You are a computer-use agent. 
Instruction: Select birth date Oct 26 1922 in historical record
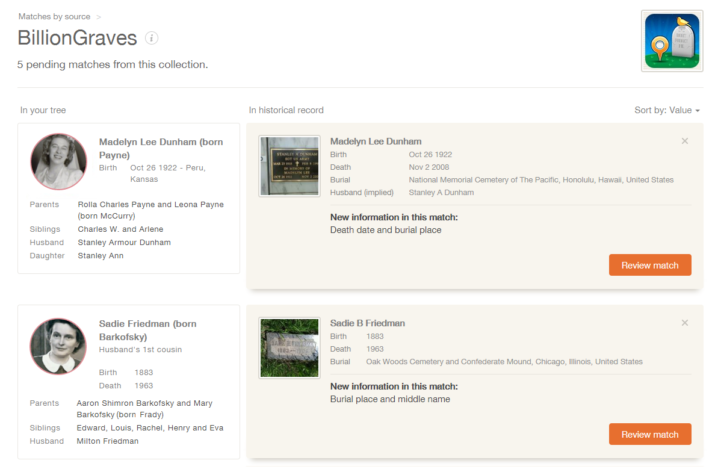(430, 155)
